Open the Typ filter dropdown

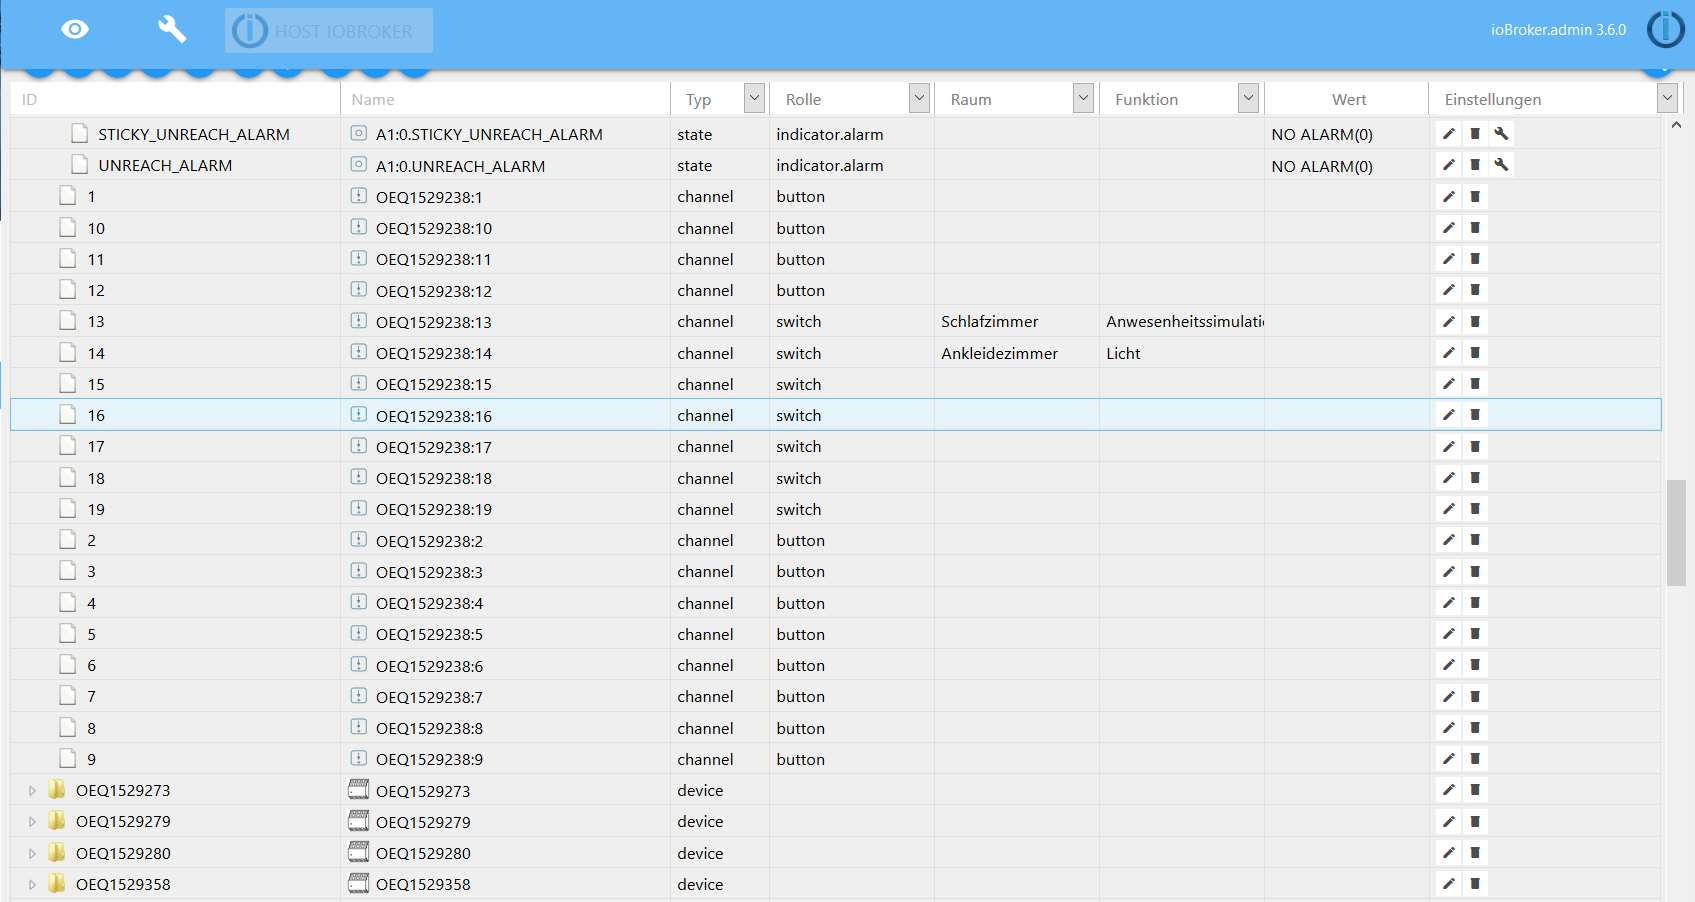click(754, 98)
